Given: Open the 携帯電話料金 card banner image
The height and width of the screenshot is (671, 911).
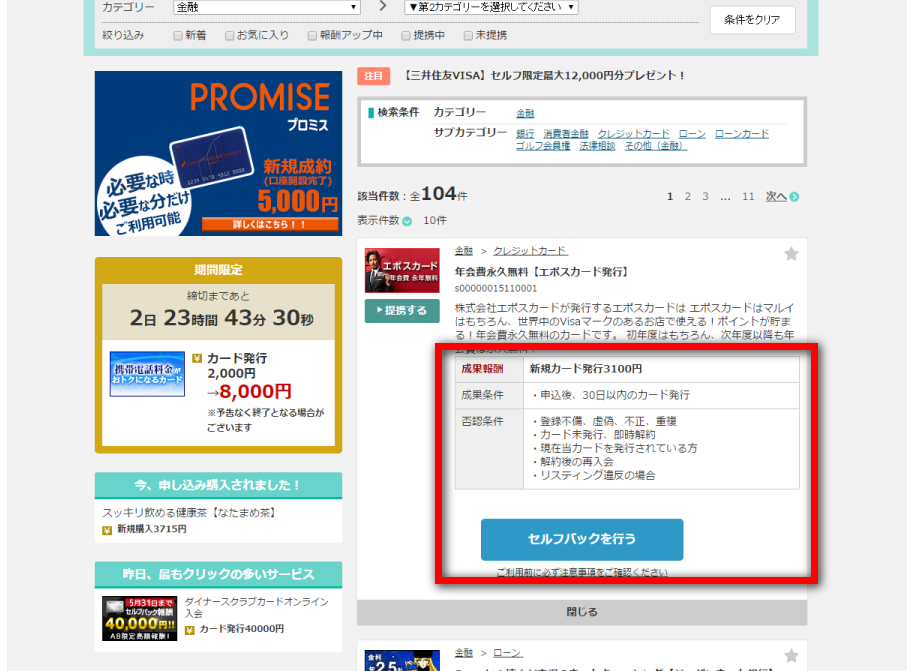Looking at the screenshot, I should pyautogui.click(x=148, y=374).
